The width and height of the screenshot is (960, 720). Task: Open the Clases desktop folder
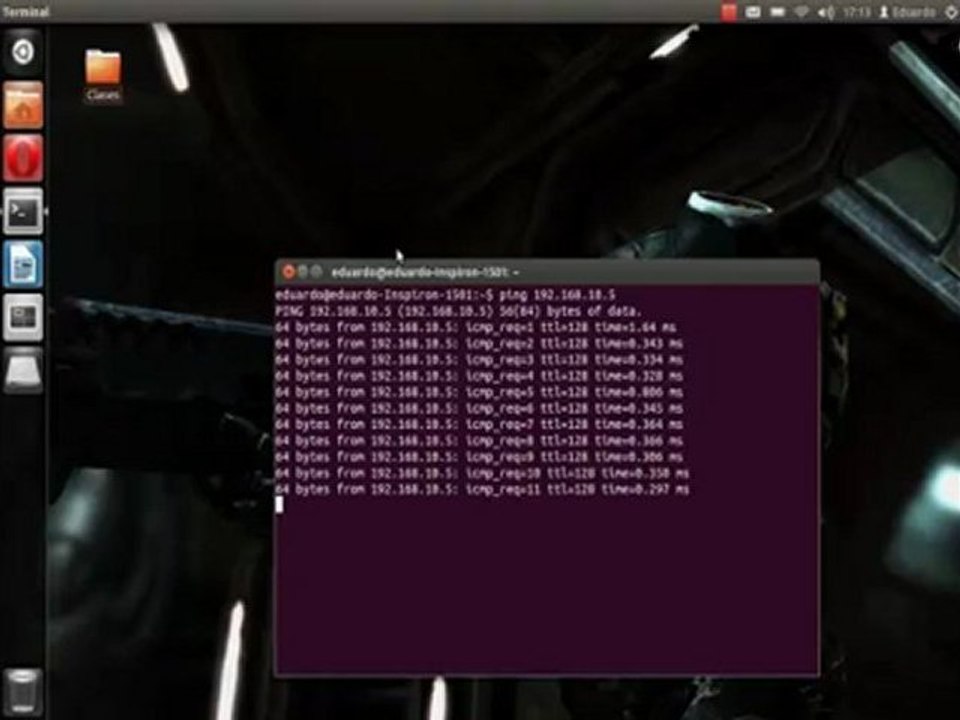[x=103, y=75]
